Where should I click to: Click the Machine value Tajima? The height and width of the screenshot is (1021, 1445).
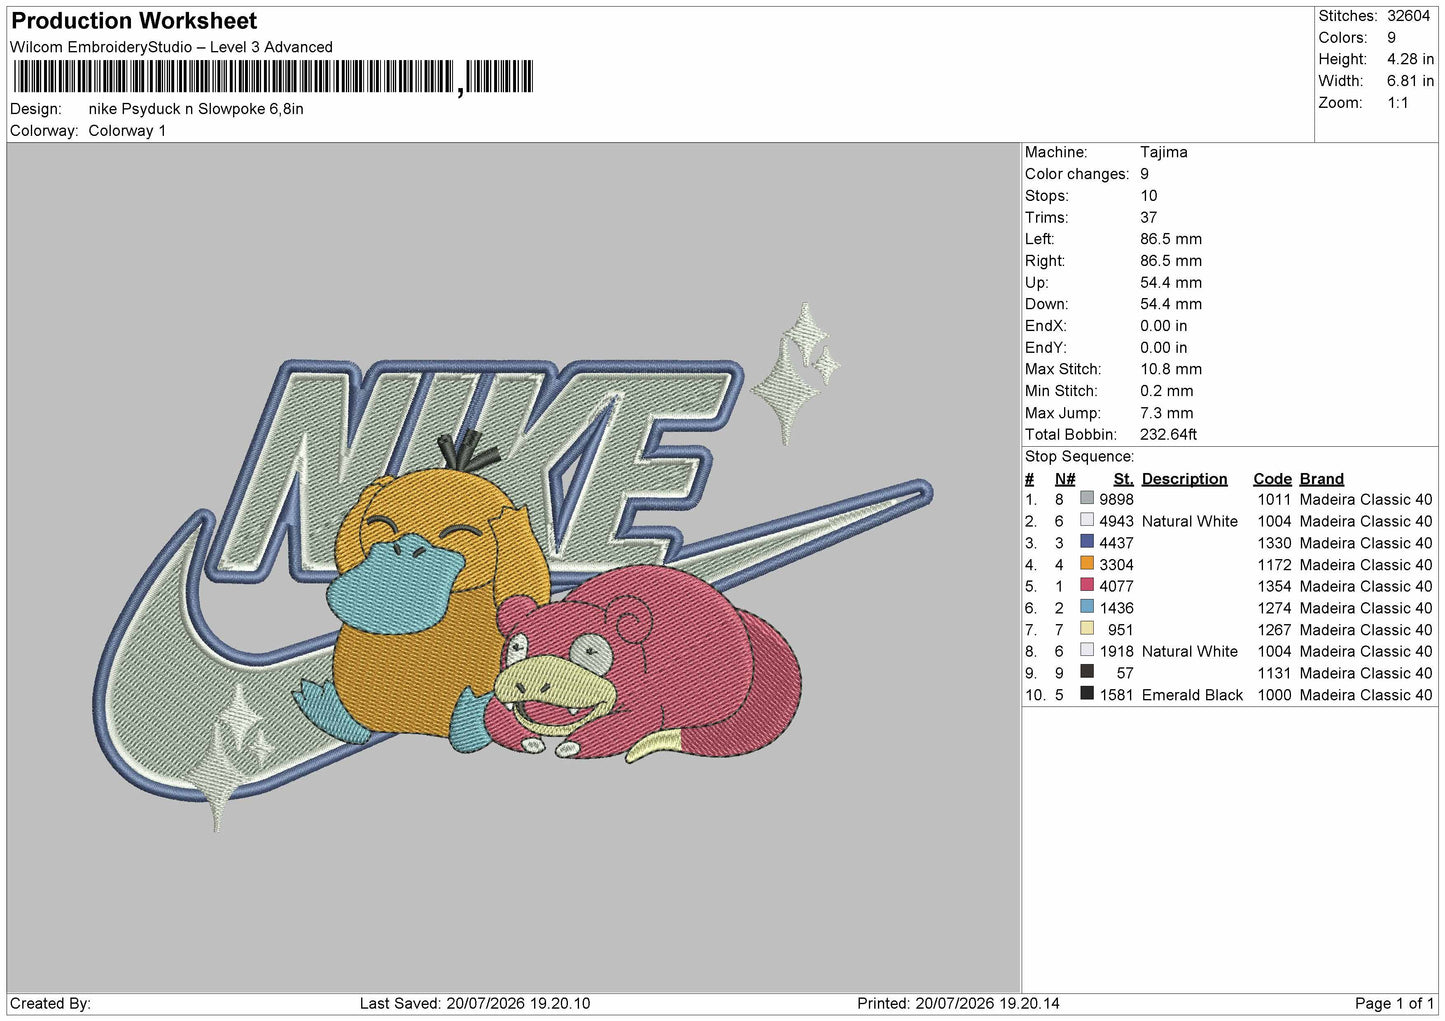click(x=1164, y=152)
